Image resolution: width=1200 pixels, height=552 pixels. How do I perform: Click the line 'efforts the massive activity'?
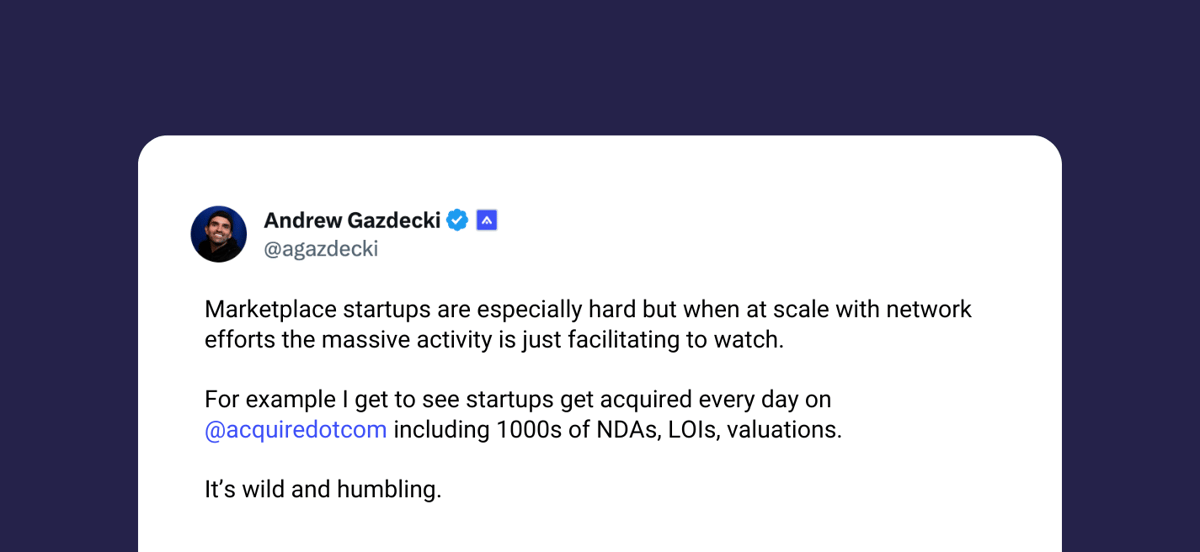point(494,340)
